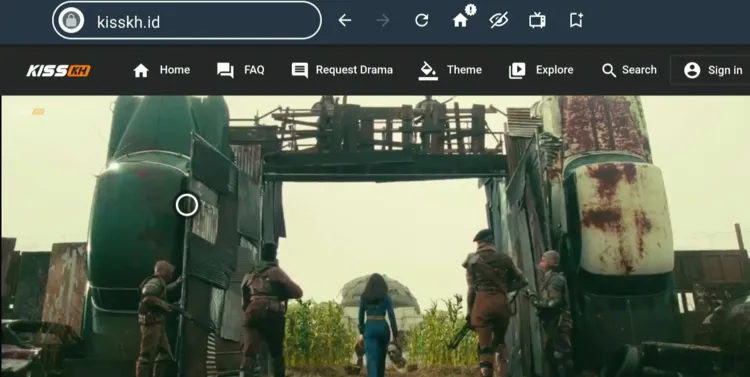Image resolution: width=750 pixels, height=377 pixels.
Task: Click the magnifying glass icon
Action: (x=609, y=71)
